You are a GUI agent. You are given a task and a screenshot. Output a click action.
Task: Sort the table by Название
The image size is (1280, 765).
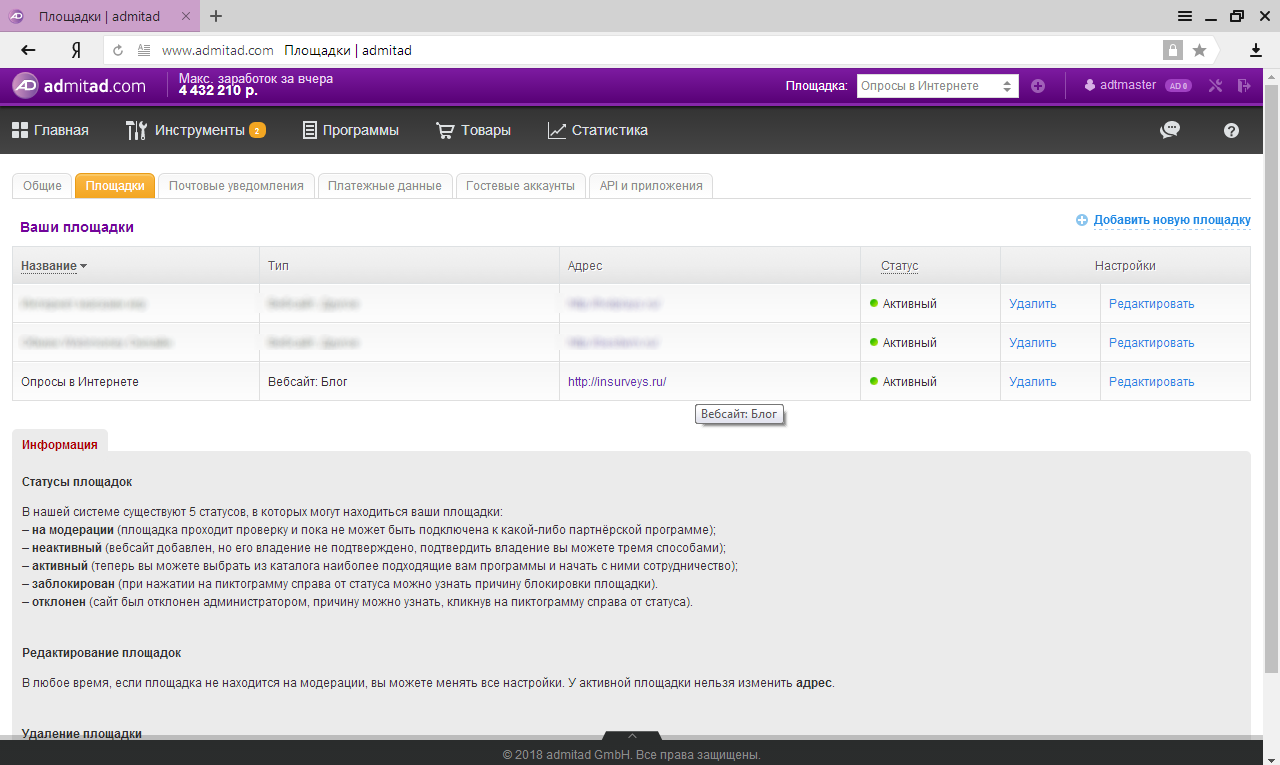[54, 266]
